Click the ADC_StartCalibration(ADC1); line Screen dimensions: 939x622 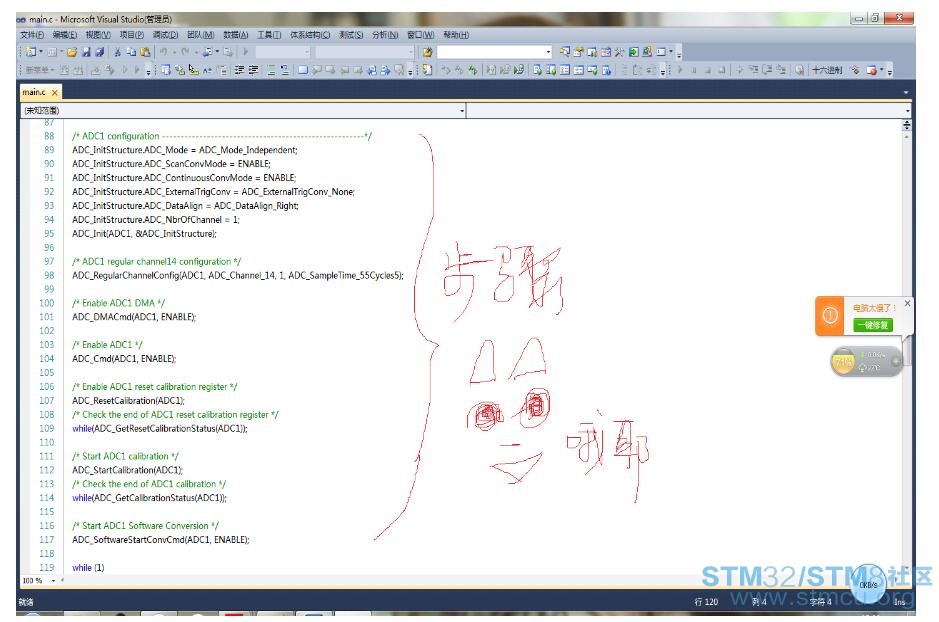(128, 470)
